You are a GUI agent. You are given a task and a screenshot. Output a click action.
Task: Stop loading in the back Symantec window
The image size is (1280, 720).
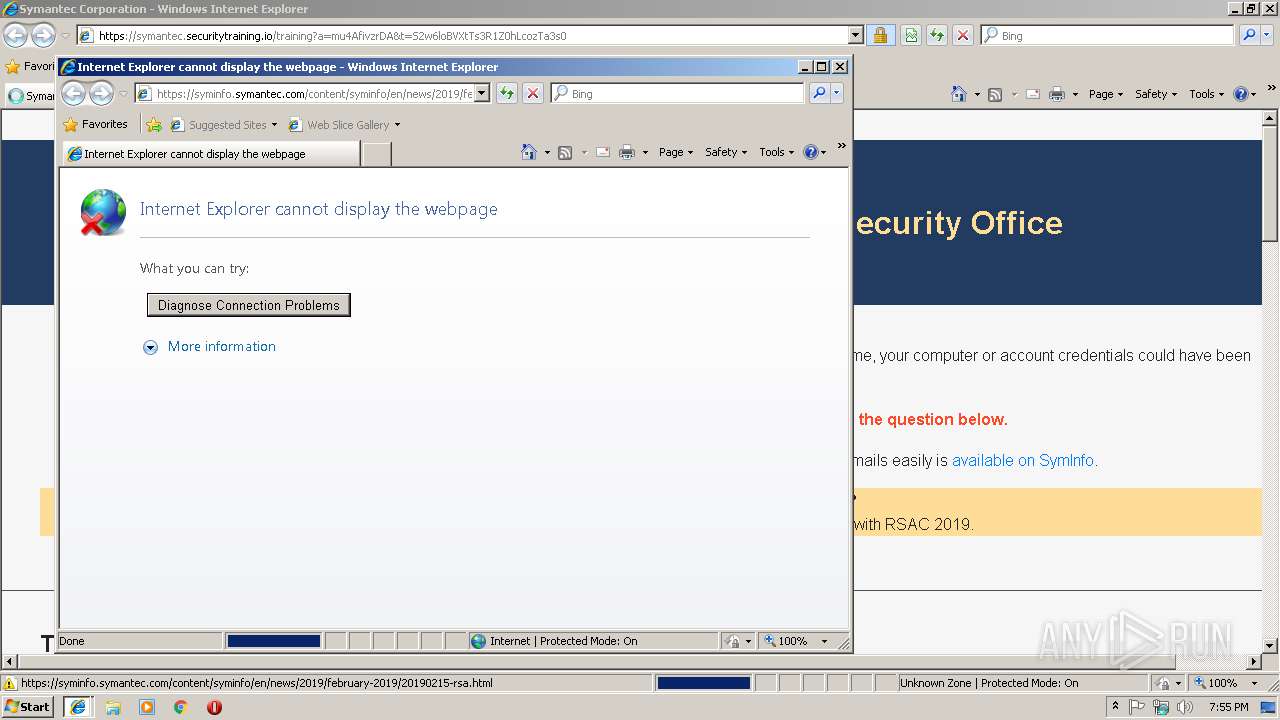963,35
